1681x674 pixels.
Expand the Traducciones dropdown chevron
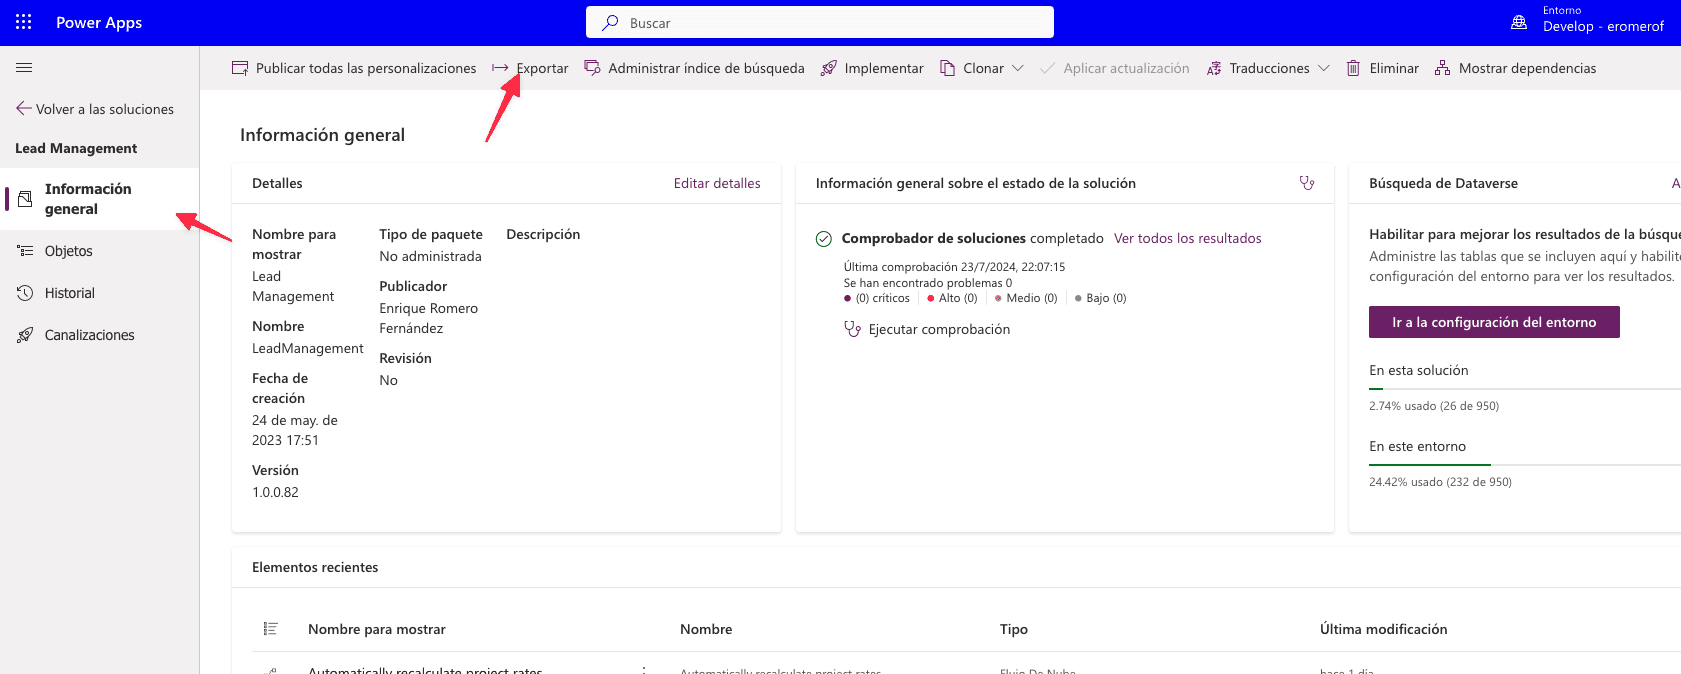point(1324,68)
